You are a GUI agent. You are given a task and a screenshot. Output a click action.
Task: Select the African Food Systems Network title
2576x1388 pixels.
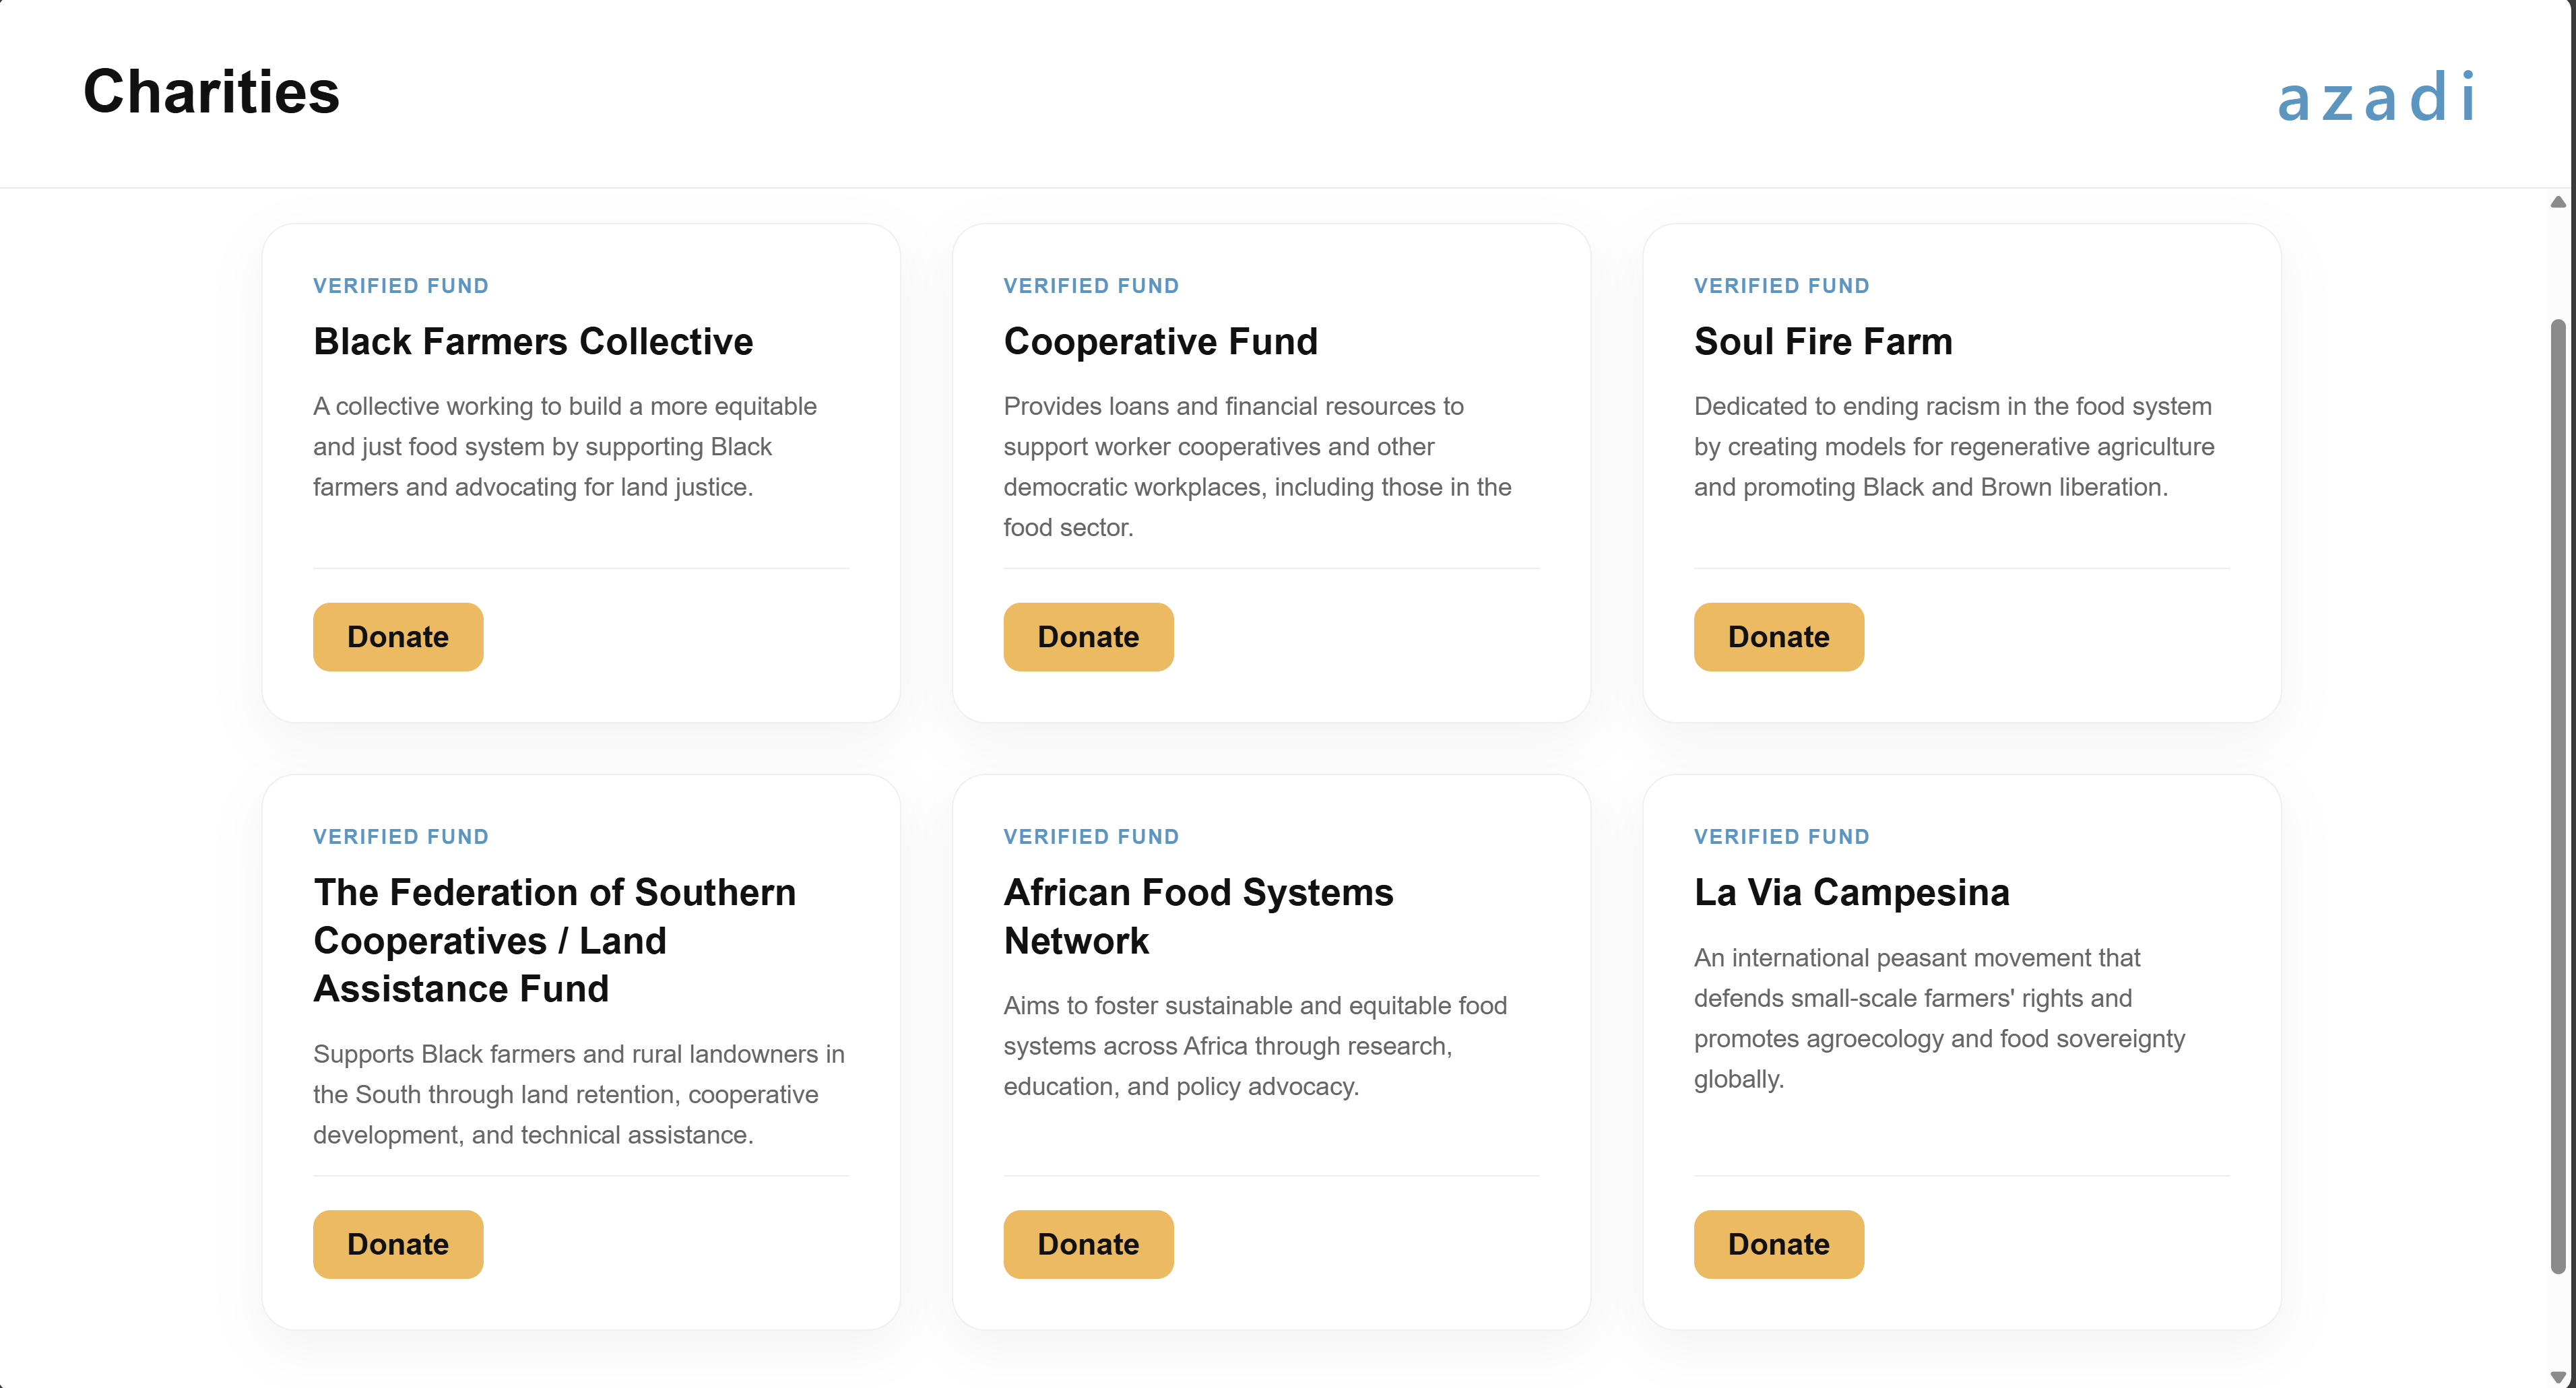1198,916
